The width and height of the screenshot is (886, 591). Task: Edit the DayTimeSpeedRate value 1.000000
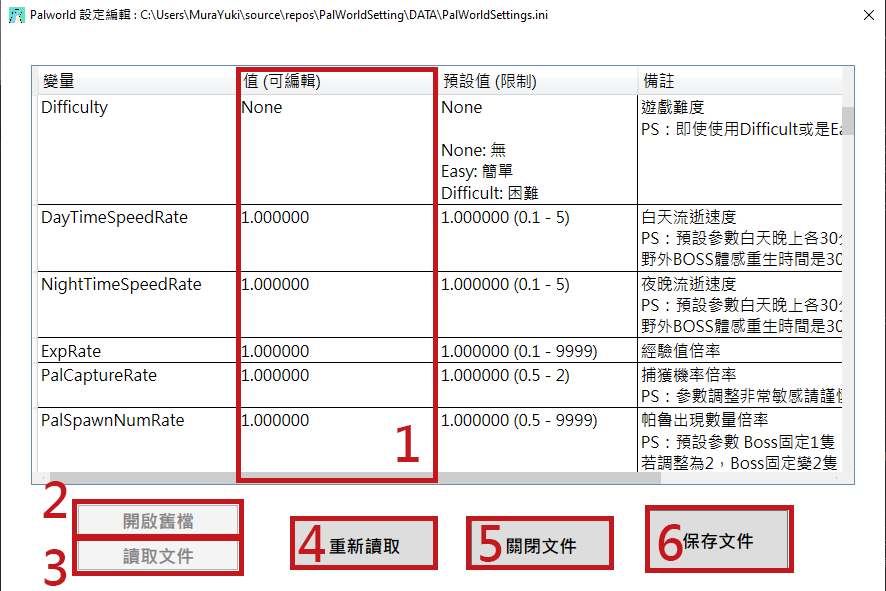[337, 238]
